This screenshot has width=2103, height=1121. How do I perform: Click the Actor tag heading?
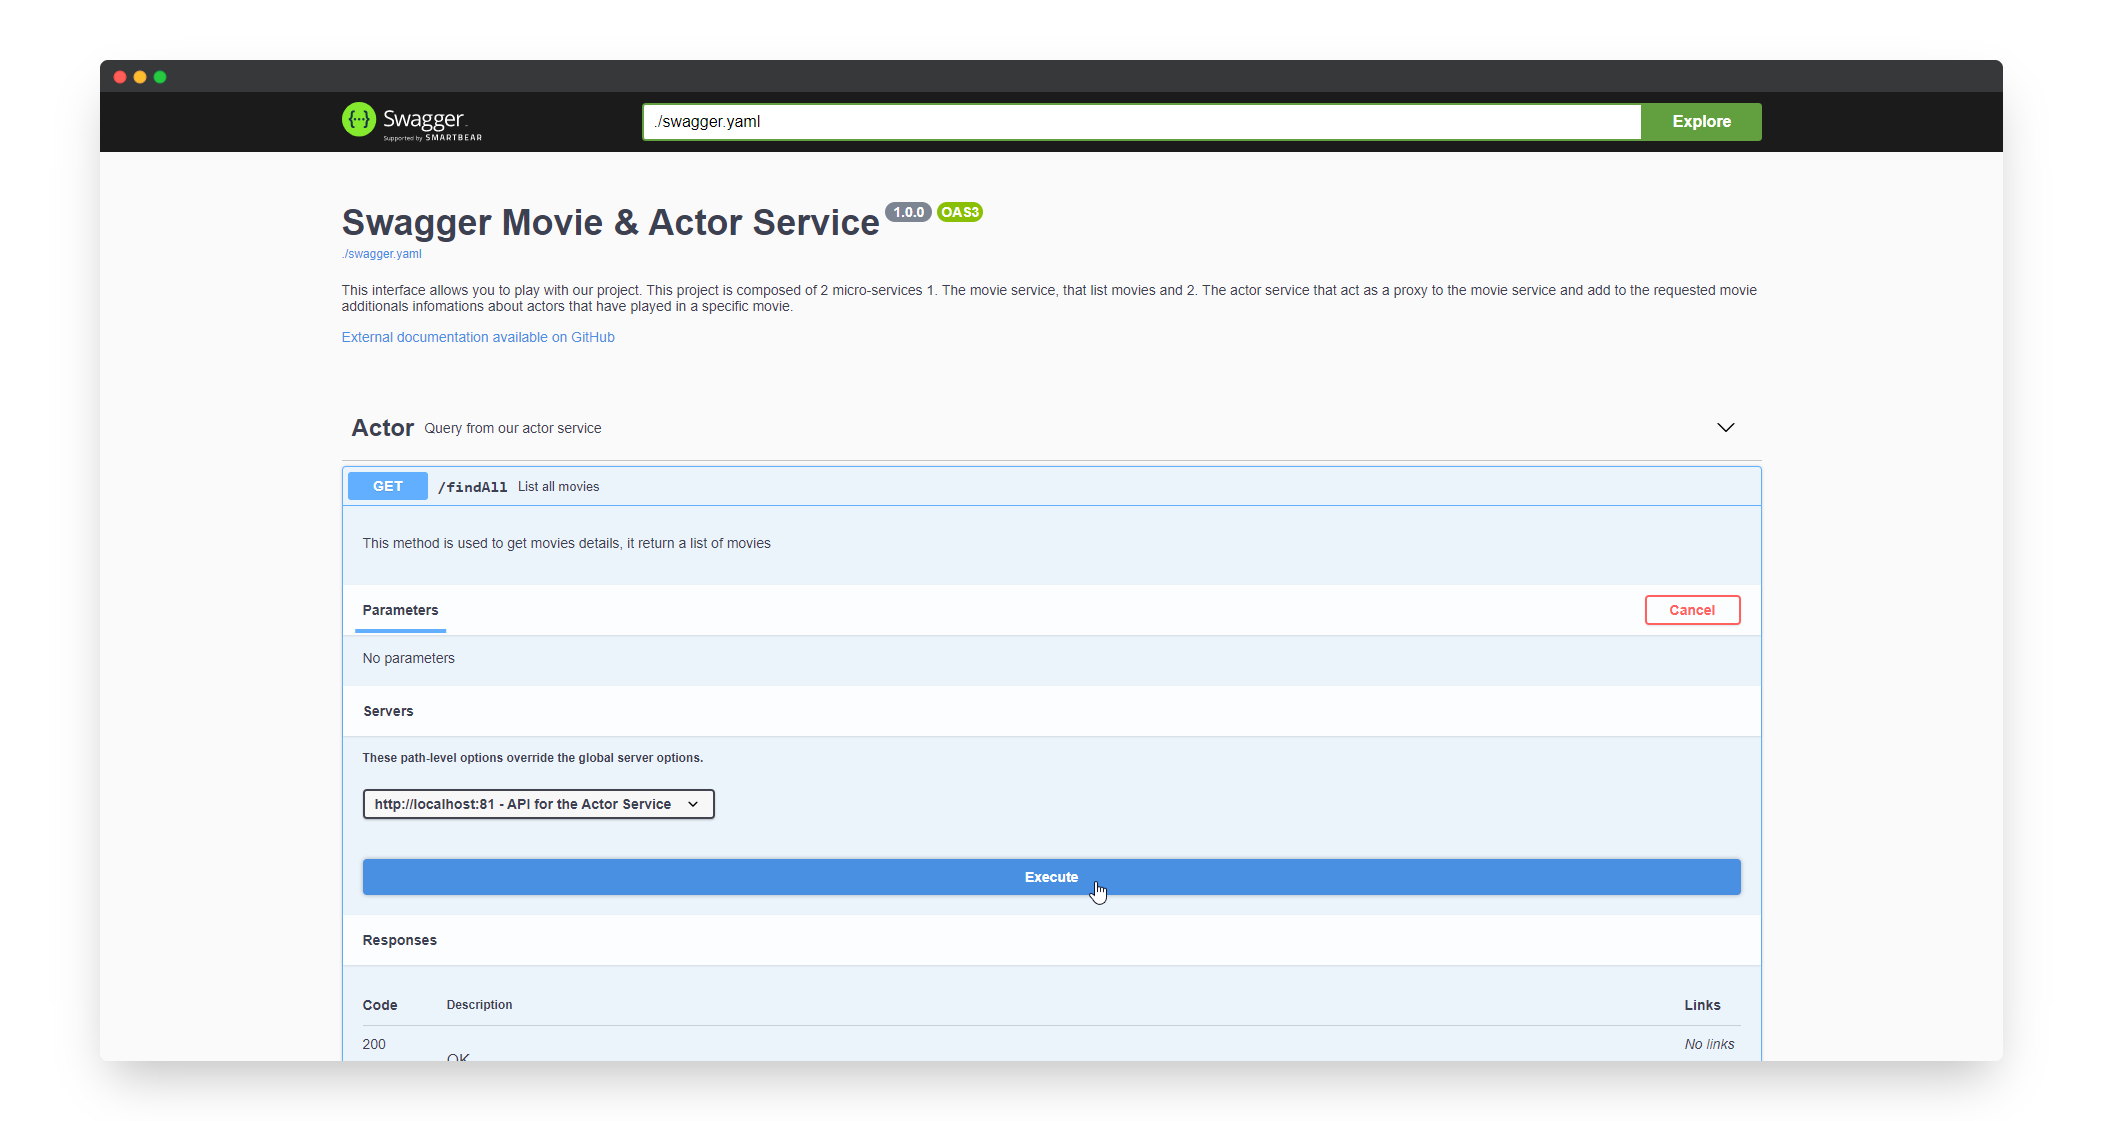tap(383, 428)
